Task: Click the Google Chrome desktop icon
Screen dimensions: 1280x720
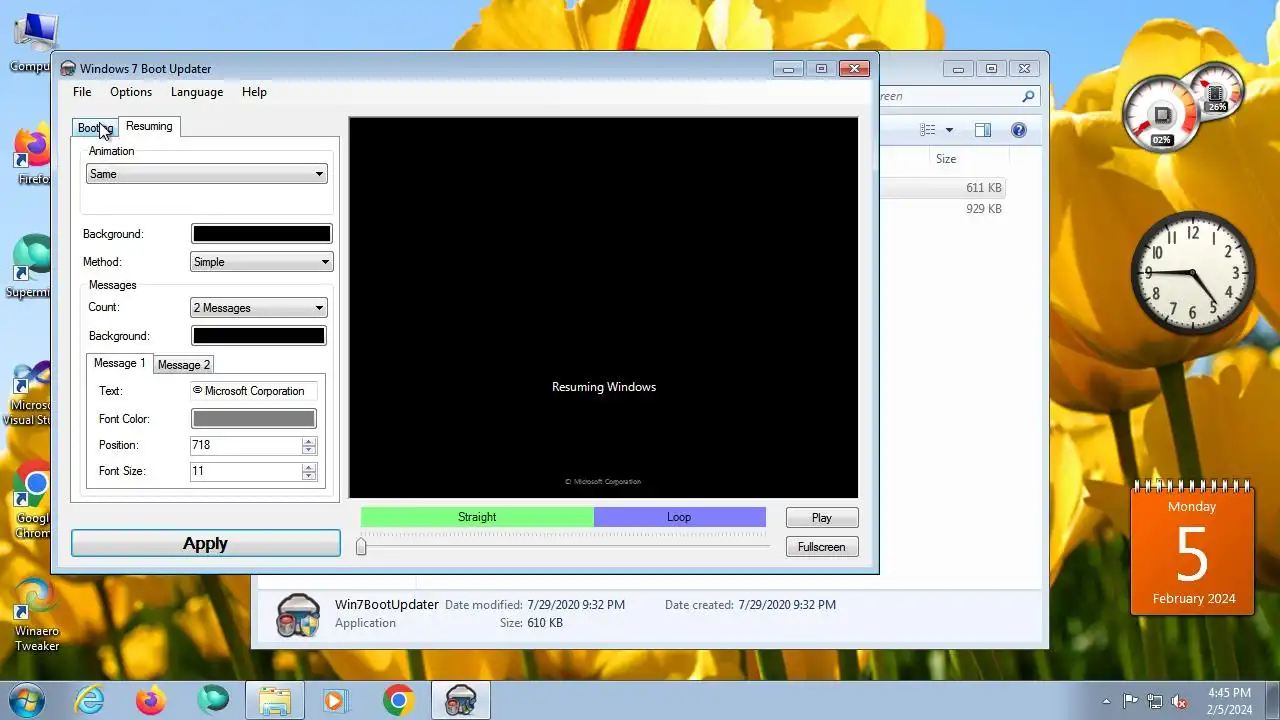Action: (x=33, y=502)
